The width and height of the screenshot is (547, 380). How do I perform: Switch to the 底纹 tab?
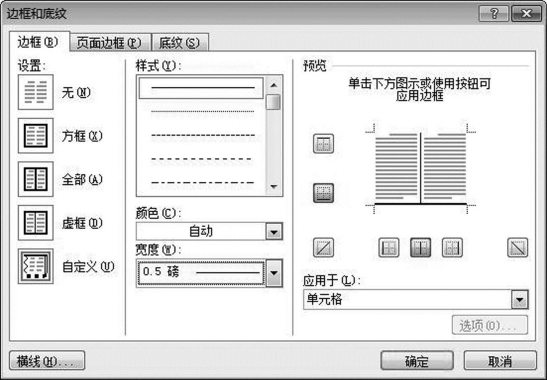click(x=180, y=43)
